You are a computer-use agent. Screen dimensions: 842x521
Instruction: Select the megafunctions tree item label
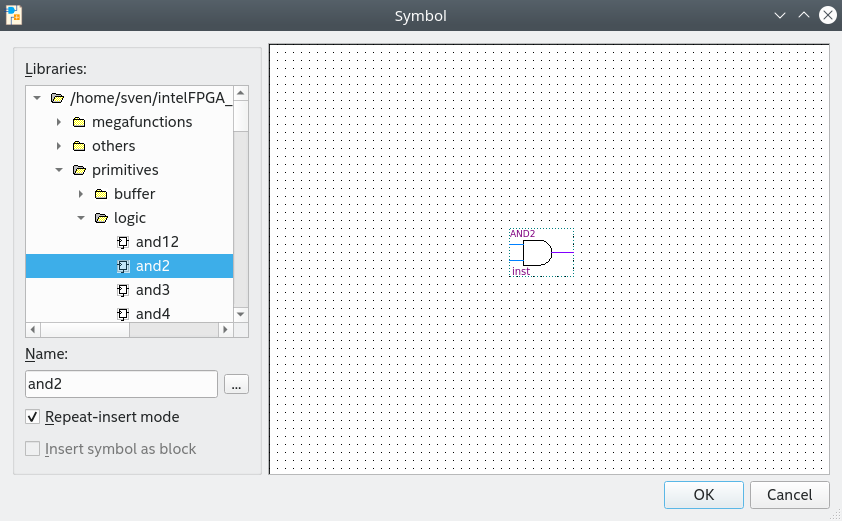(x=142, y=122)
